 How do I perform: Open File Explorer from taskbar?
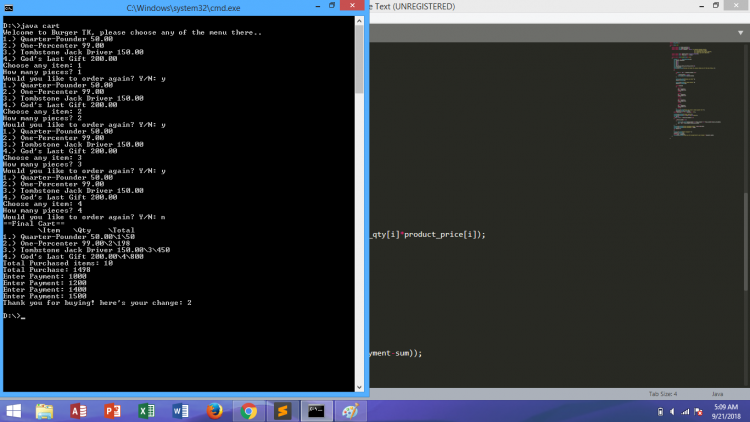[44, 411]
